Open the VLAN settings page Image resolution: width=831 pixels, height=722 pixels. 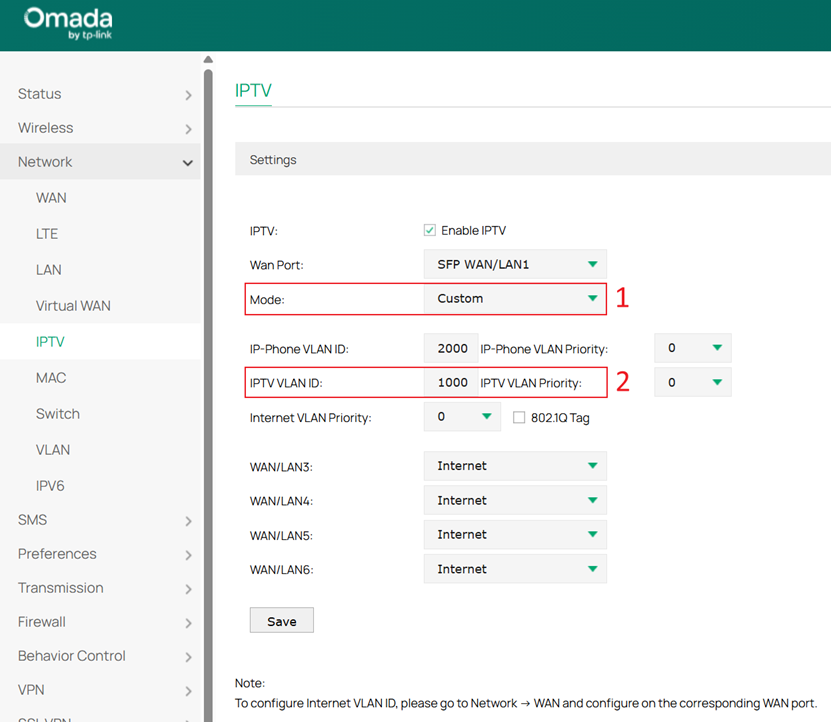click(53, 449)
